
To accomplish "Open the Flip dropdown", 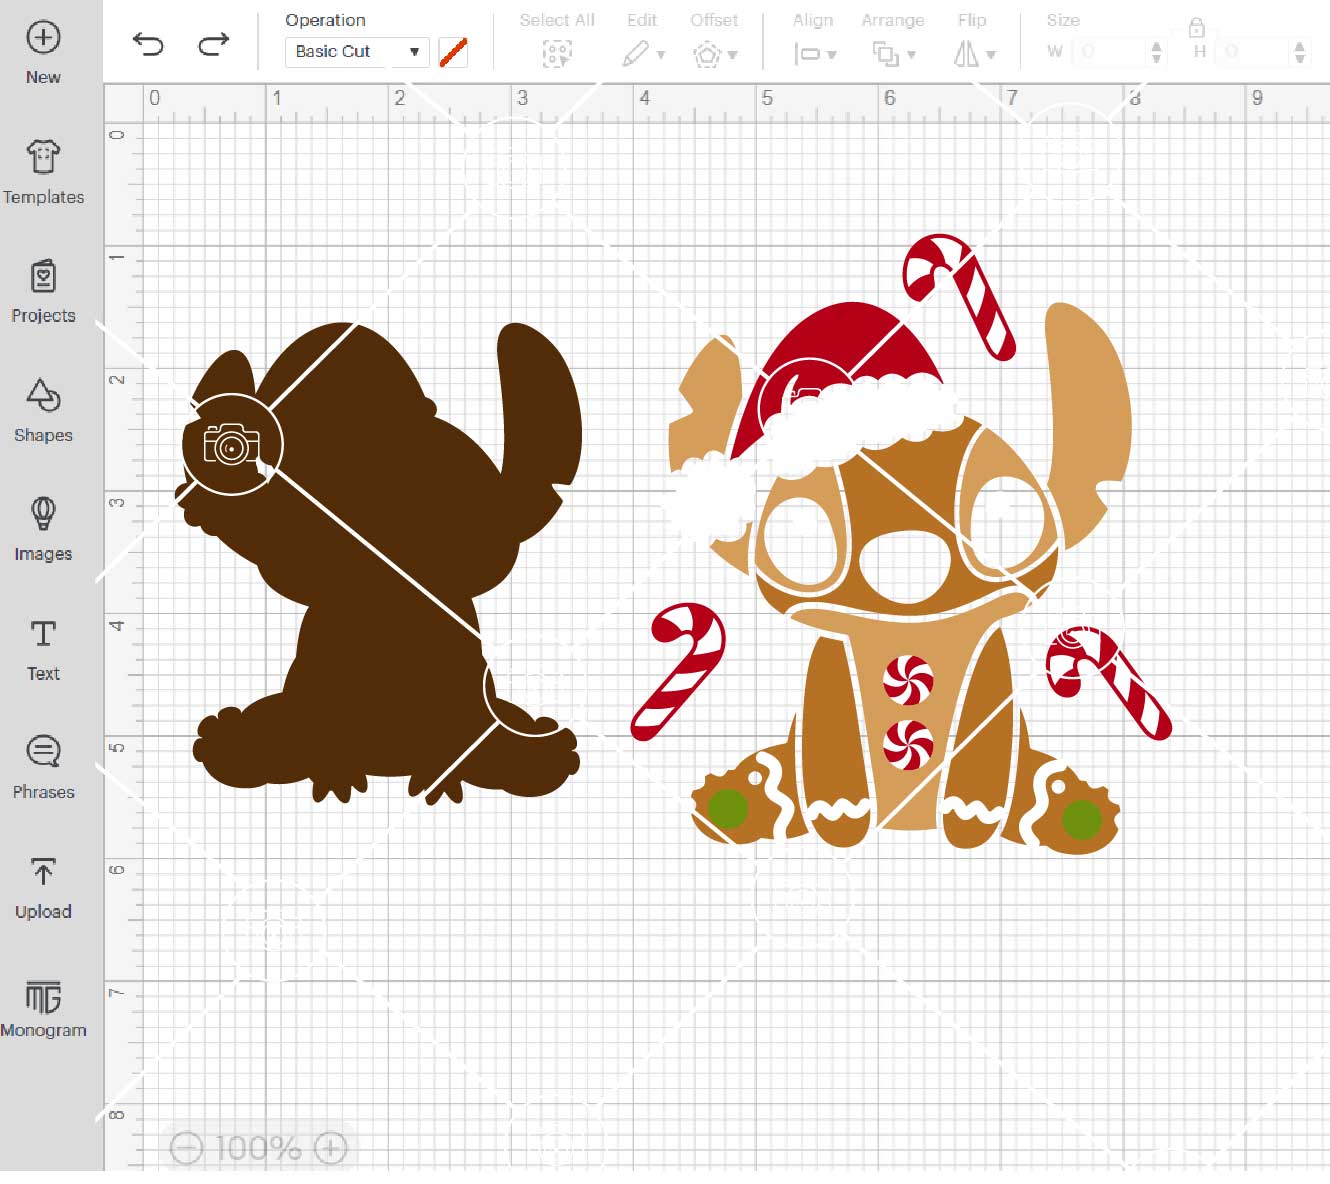I will click(975, 53).
